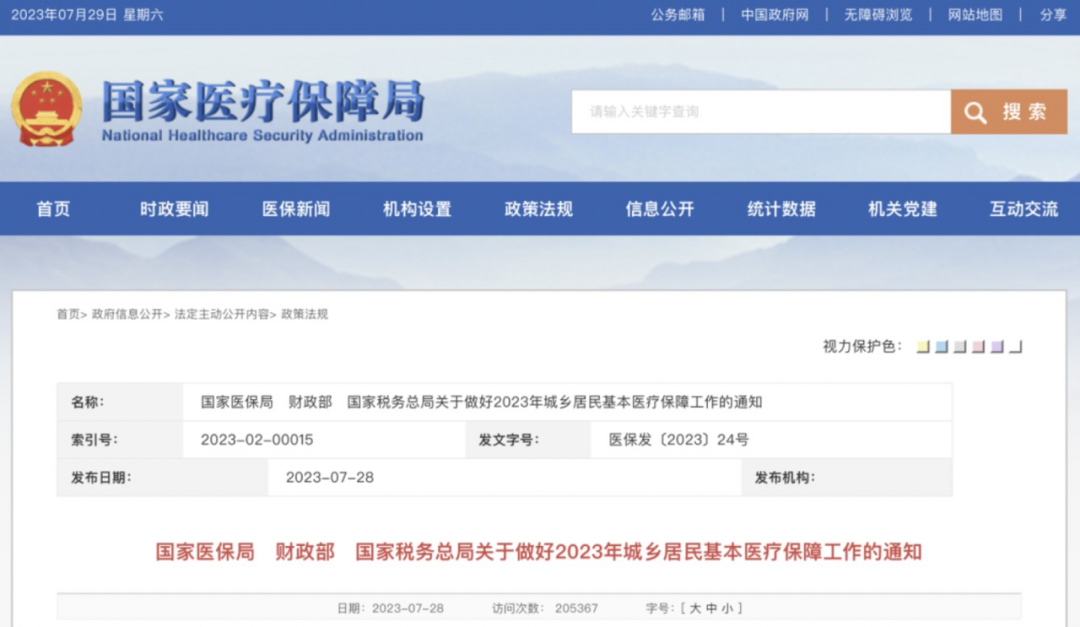Open 统计数据 navigation item
The height and width of the screenshot is (627, 1080).
pos(782,209)
